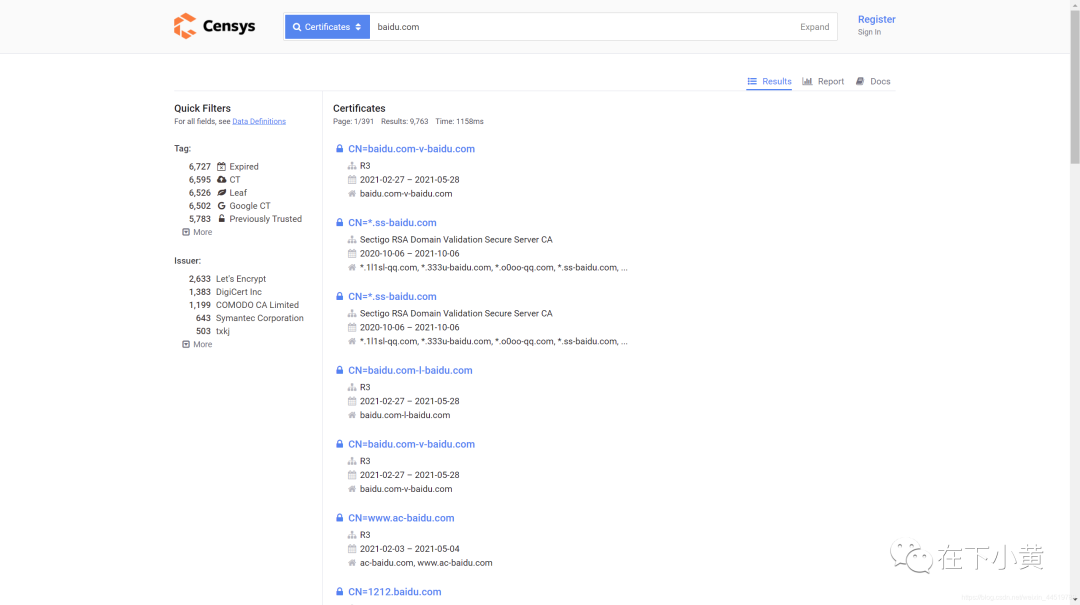Click the page vertical scrollbar thumb

[1074, 85]
